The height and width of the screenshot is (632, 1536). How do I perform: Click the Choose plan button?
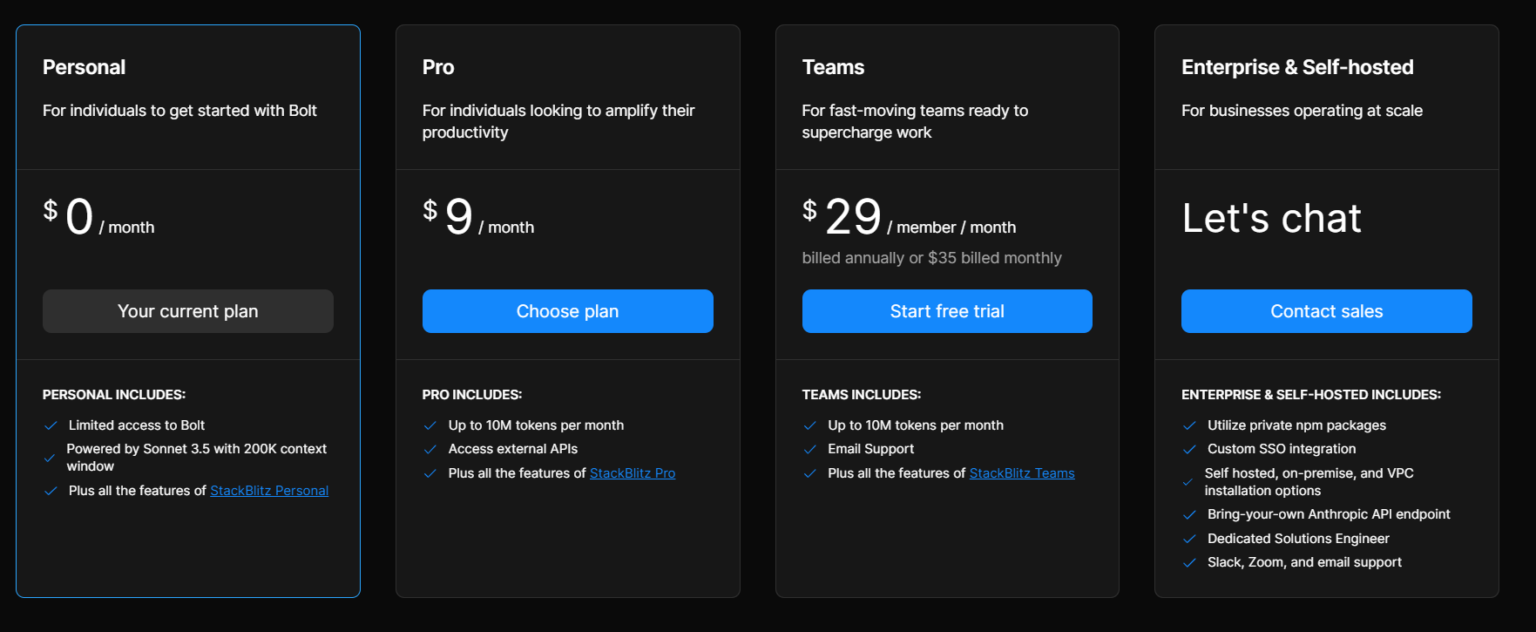click(x=567, y=311)
